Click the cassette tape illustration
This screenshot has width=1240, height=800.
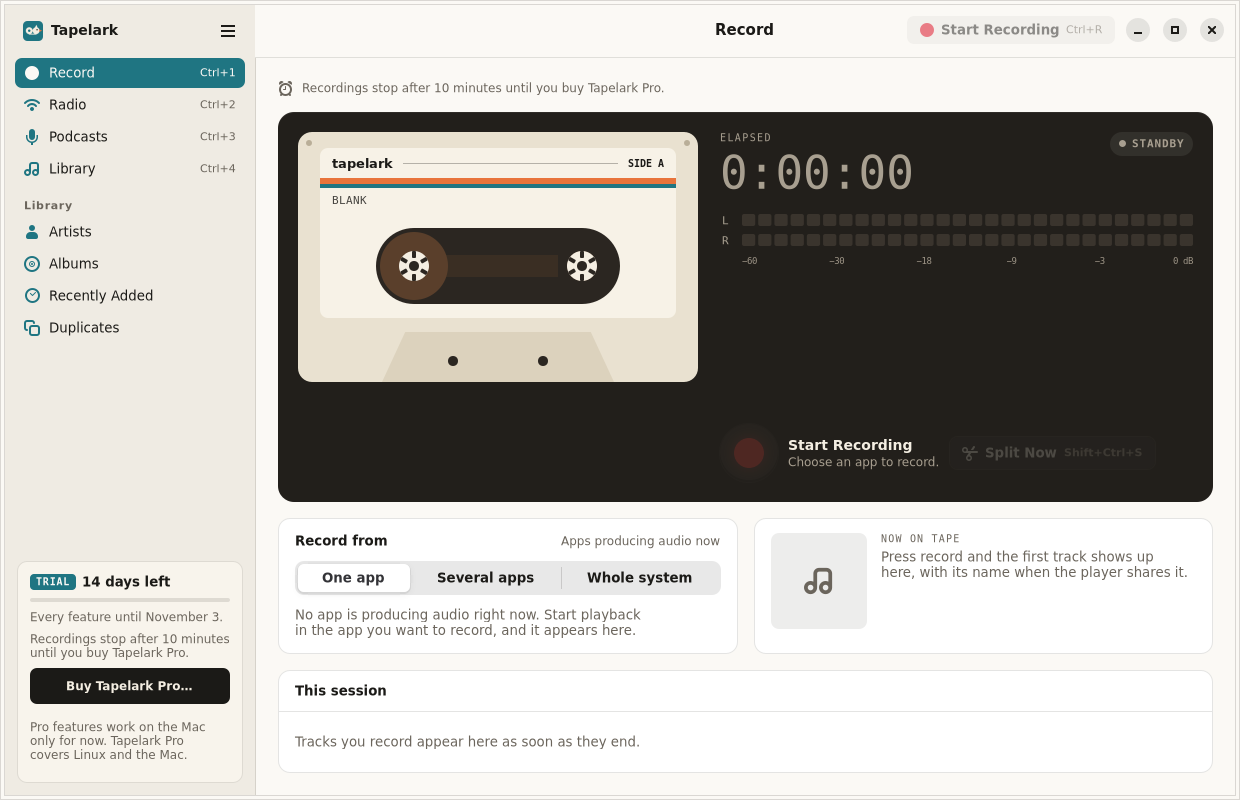click(498, 257)
